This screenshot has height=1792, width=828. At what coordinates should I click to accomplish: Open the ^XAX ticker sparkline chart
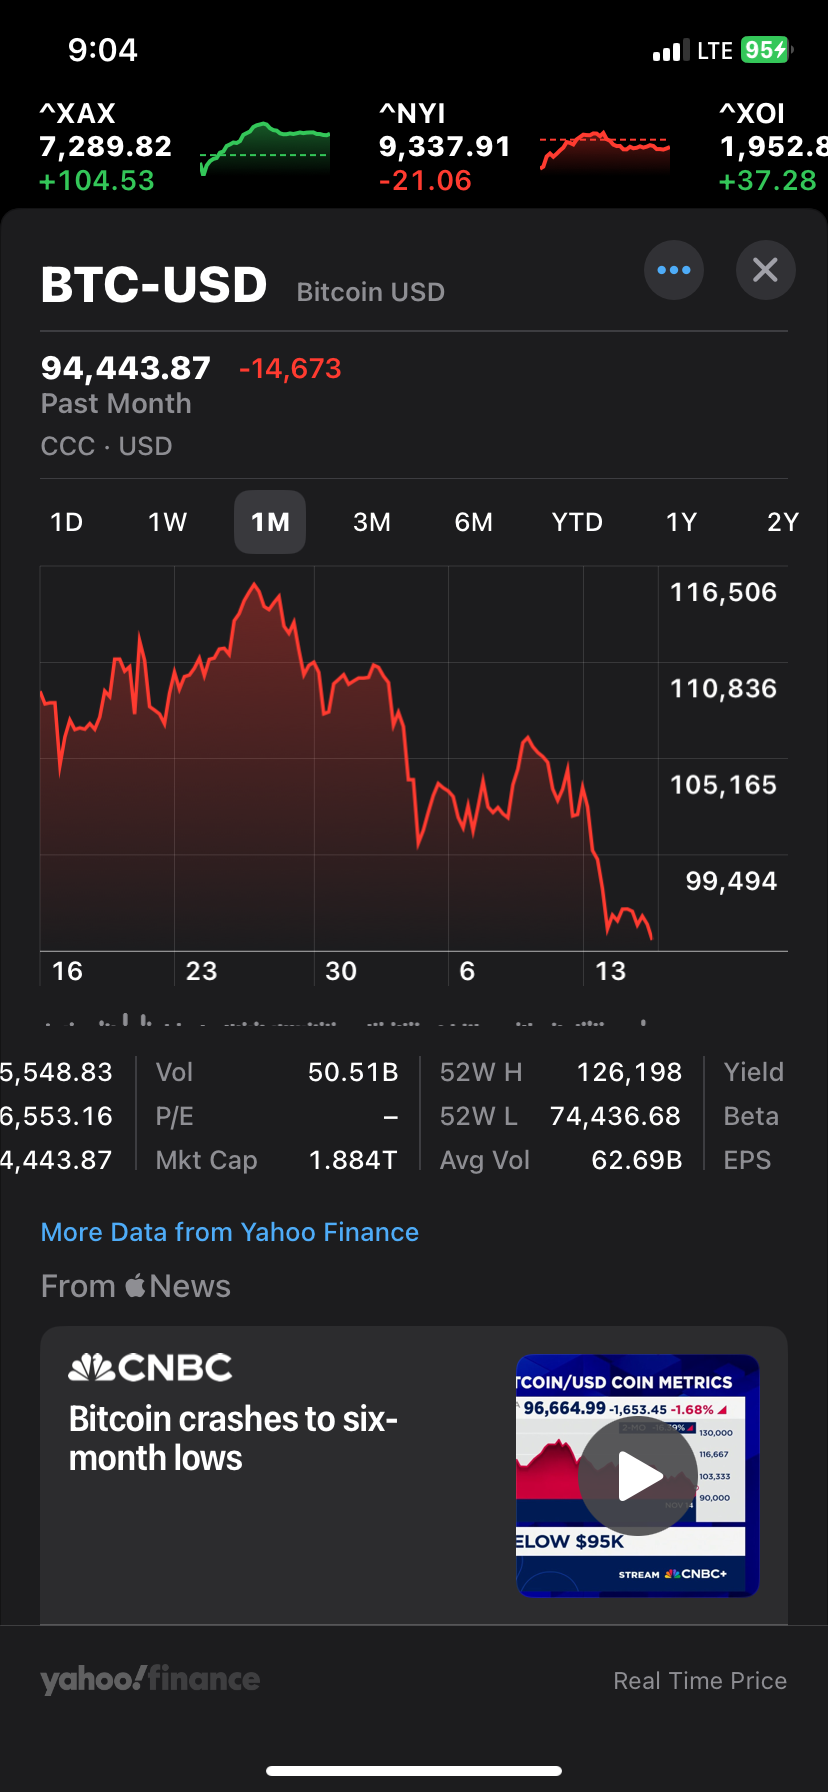tap(265, 148)
